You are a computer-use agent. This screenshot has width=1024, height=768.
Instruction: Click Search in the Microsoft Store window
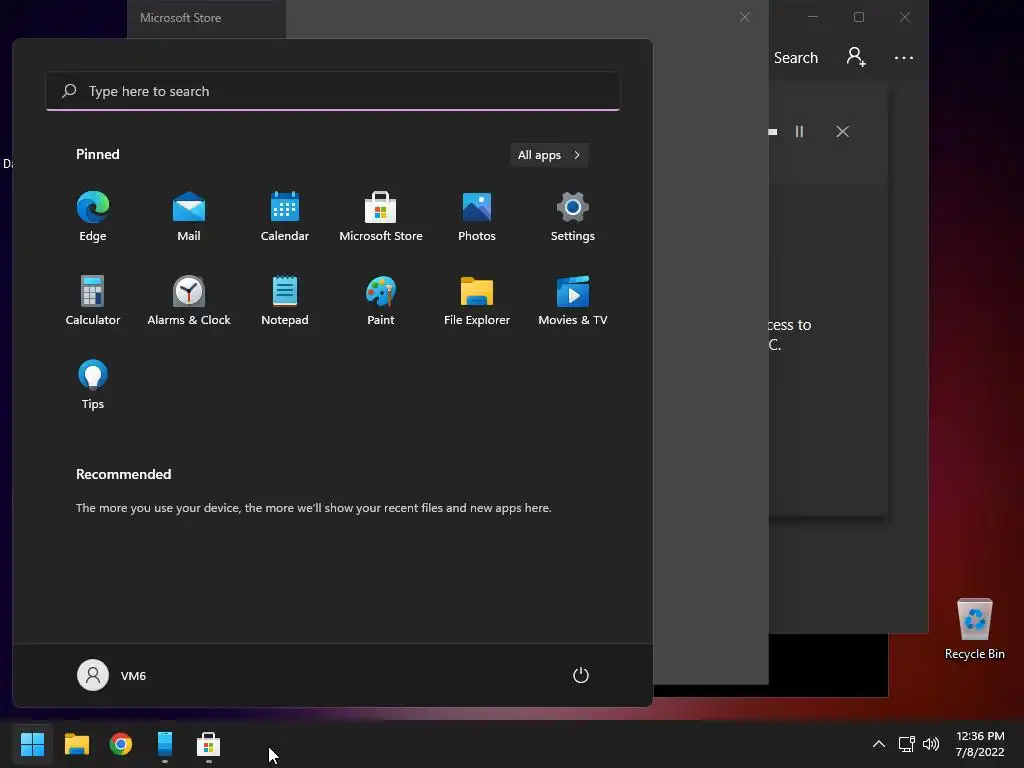tap(795, 57)
